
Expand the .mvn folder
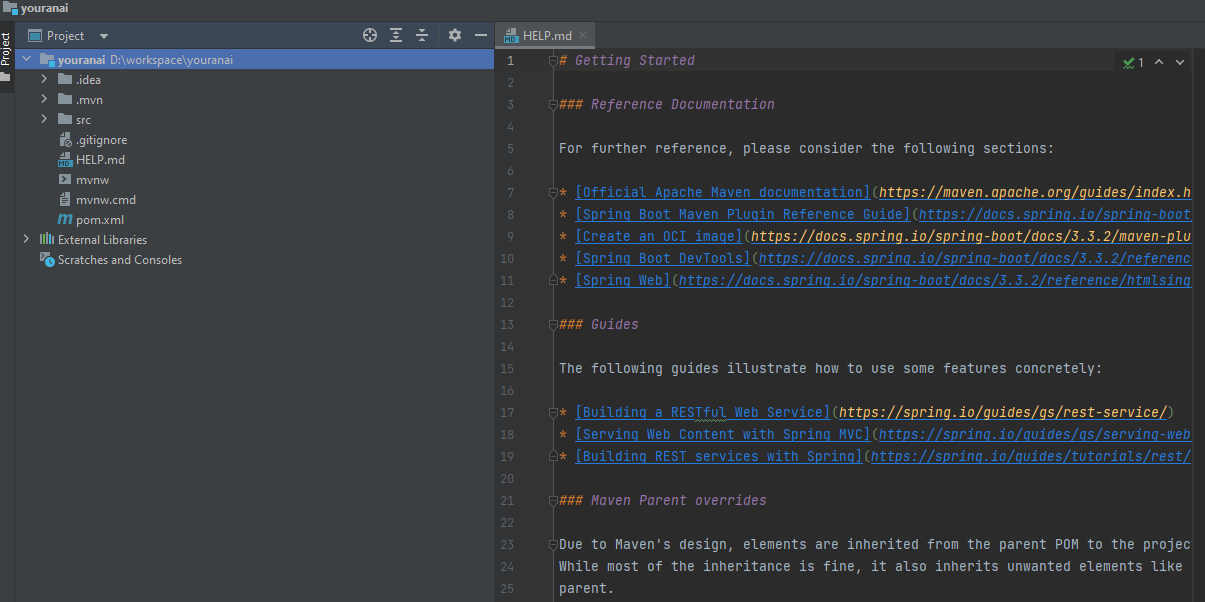(x=44, y=100)
